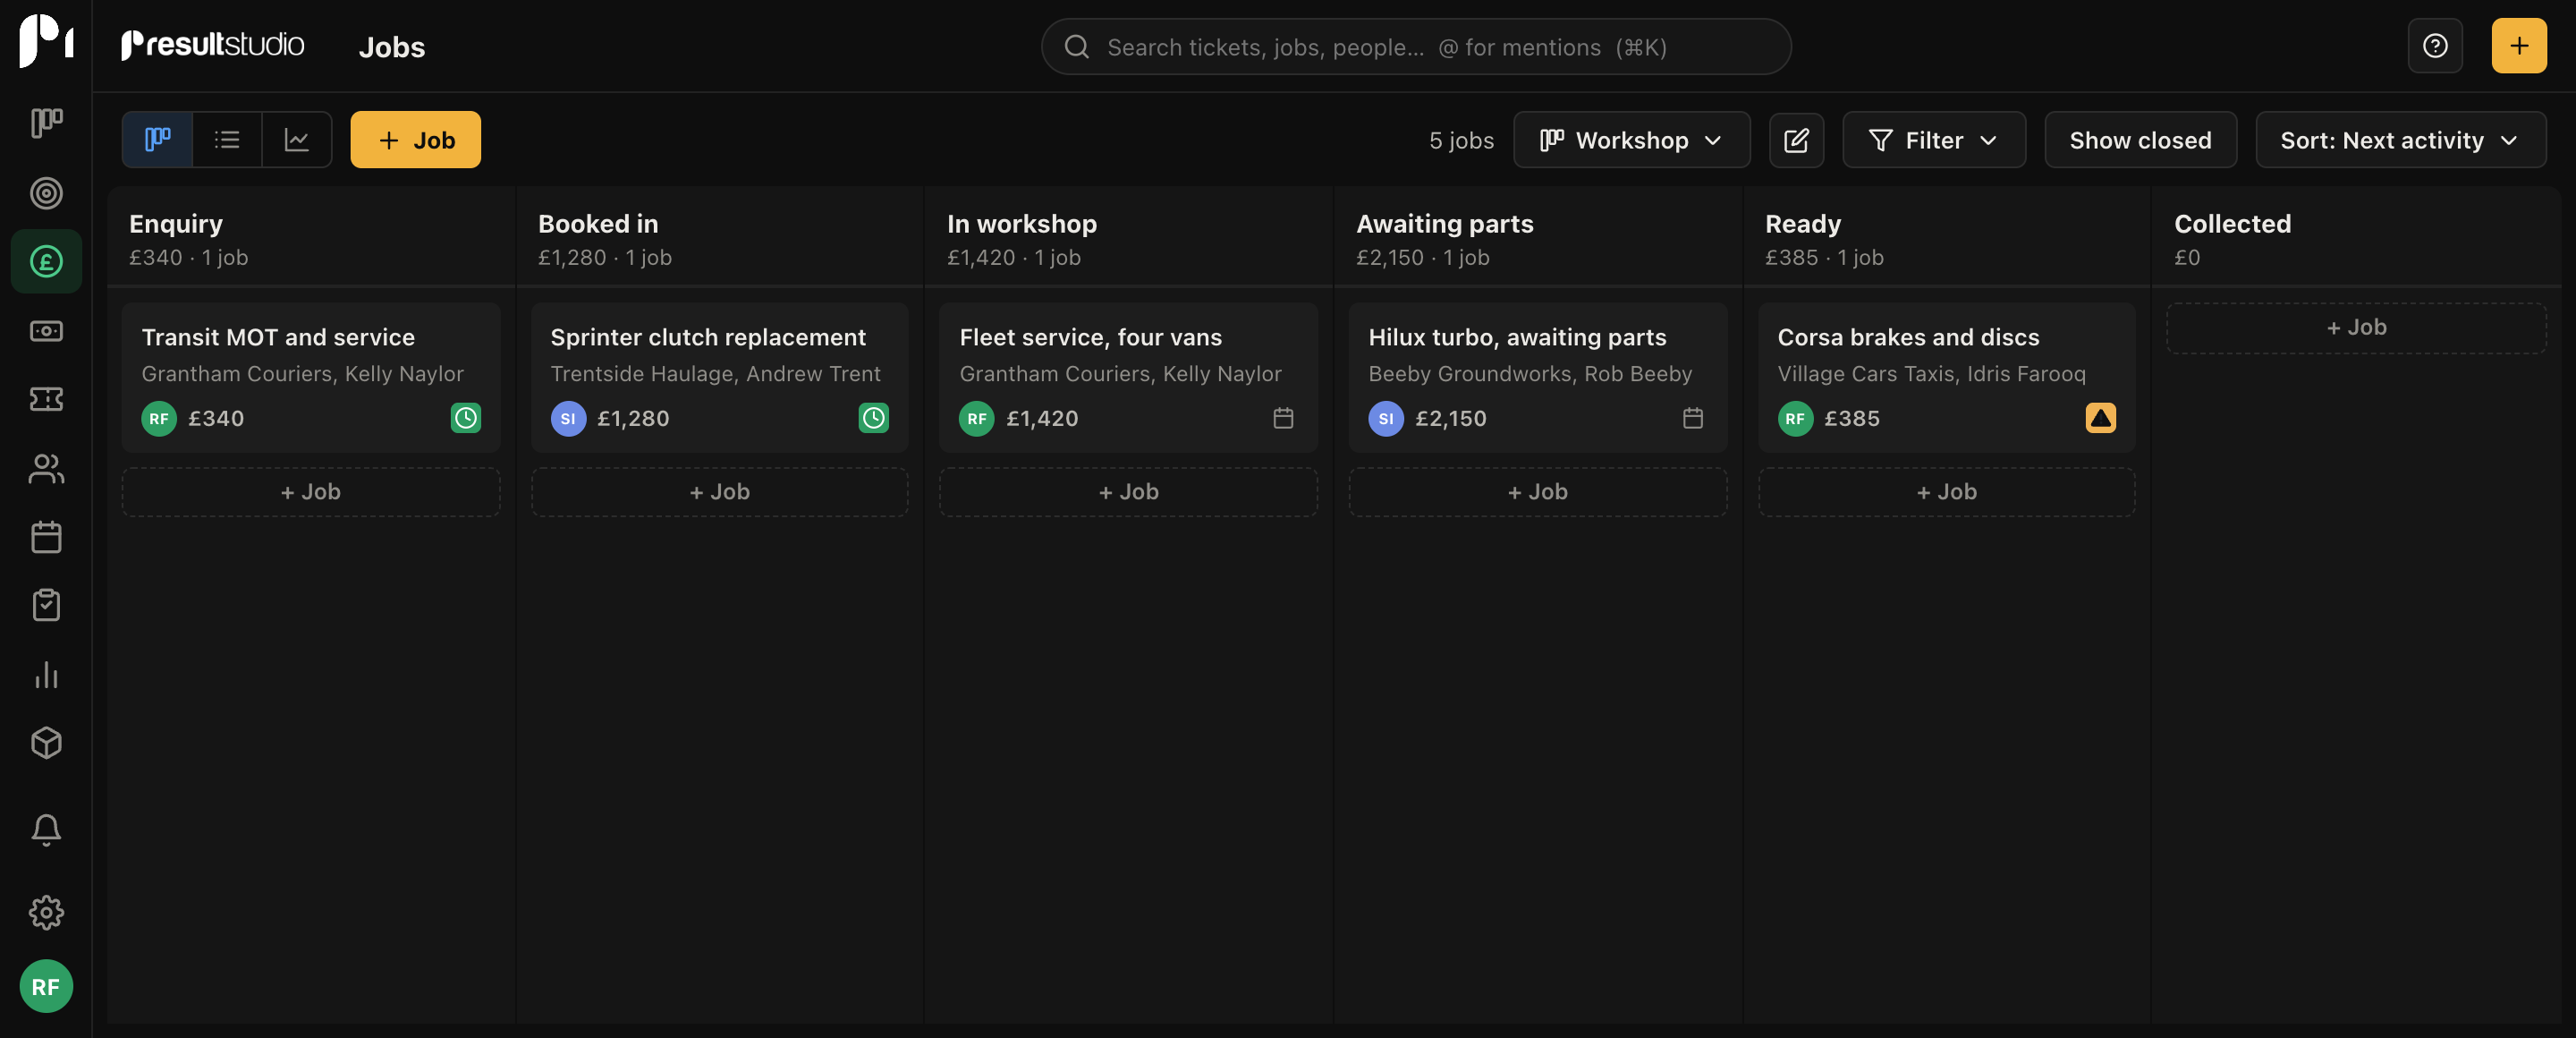This screenshot has width=2576, height=1038.
Task: Click Village Cars Taxis, Idris Farooq text
Action: [x=1931, y=374]
